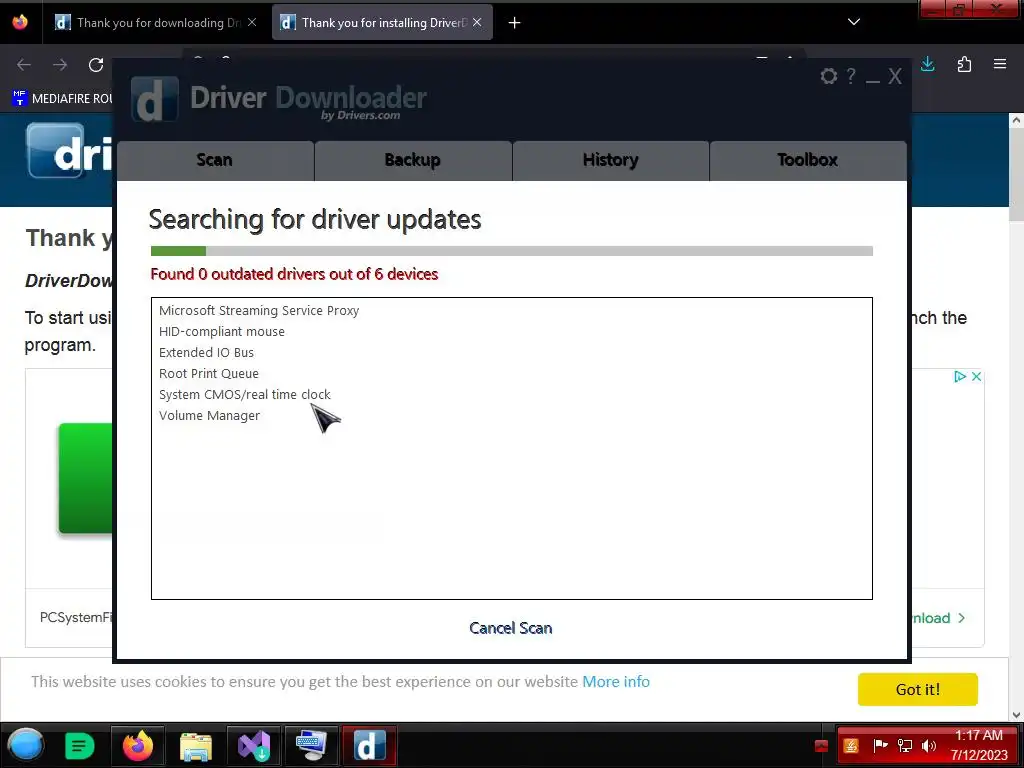The height and width of the screenshot is (768, 1024).
Task: Open the computer keyboard taskbar icon
Action: click(311, 746)
